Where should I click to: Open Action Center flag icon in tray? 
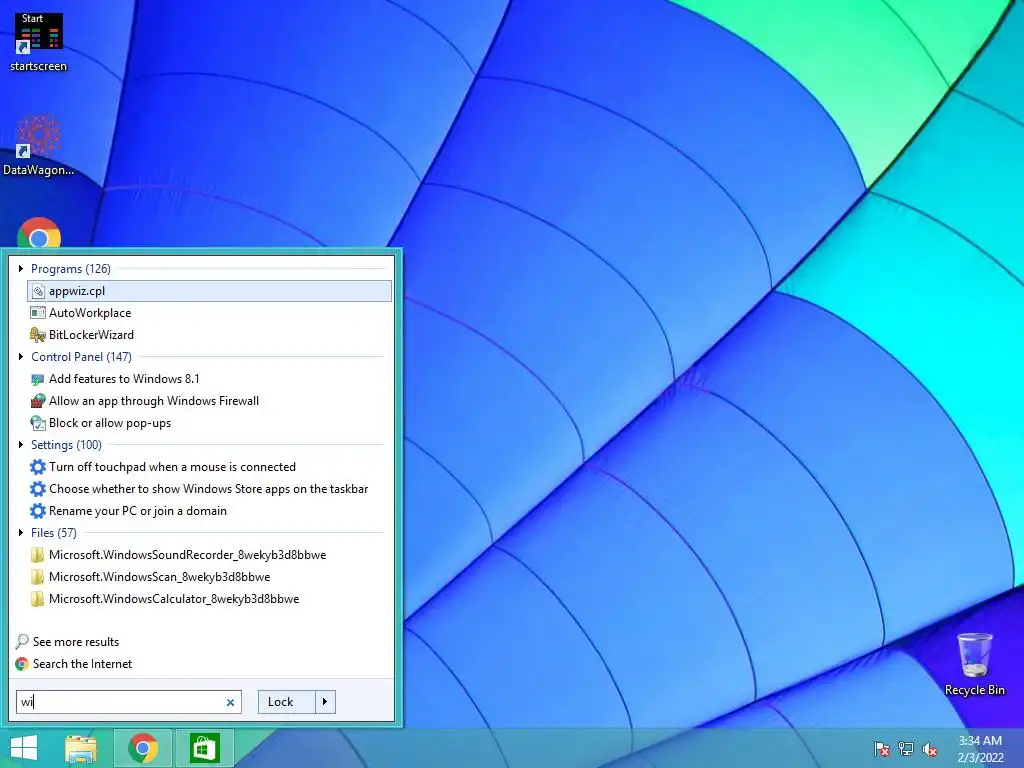coord(882,749)
